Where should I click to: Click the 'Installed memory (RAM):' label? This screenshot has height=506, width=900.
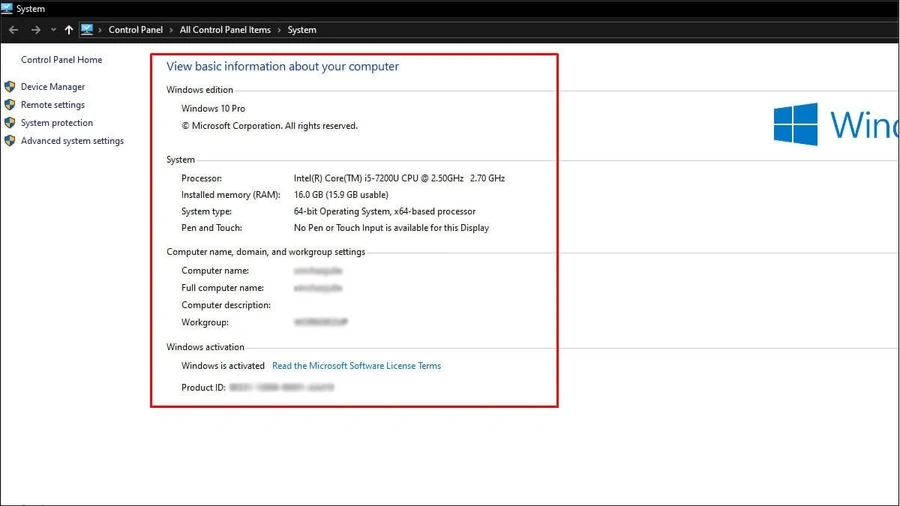pos(231,194)
